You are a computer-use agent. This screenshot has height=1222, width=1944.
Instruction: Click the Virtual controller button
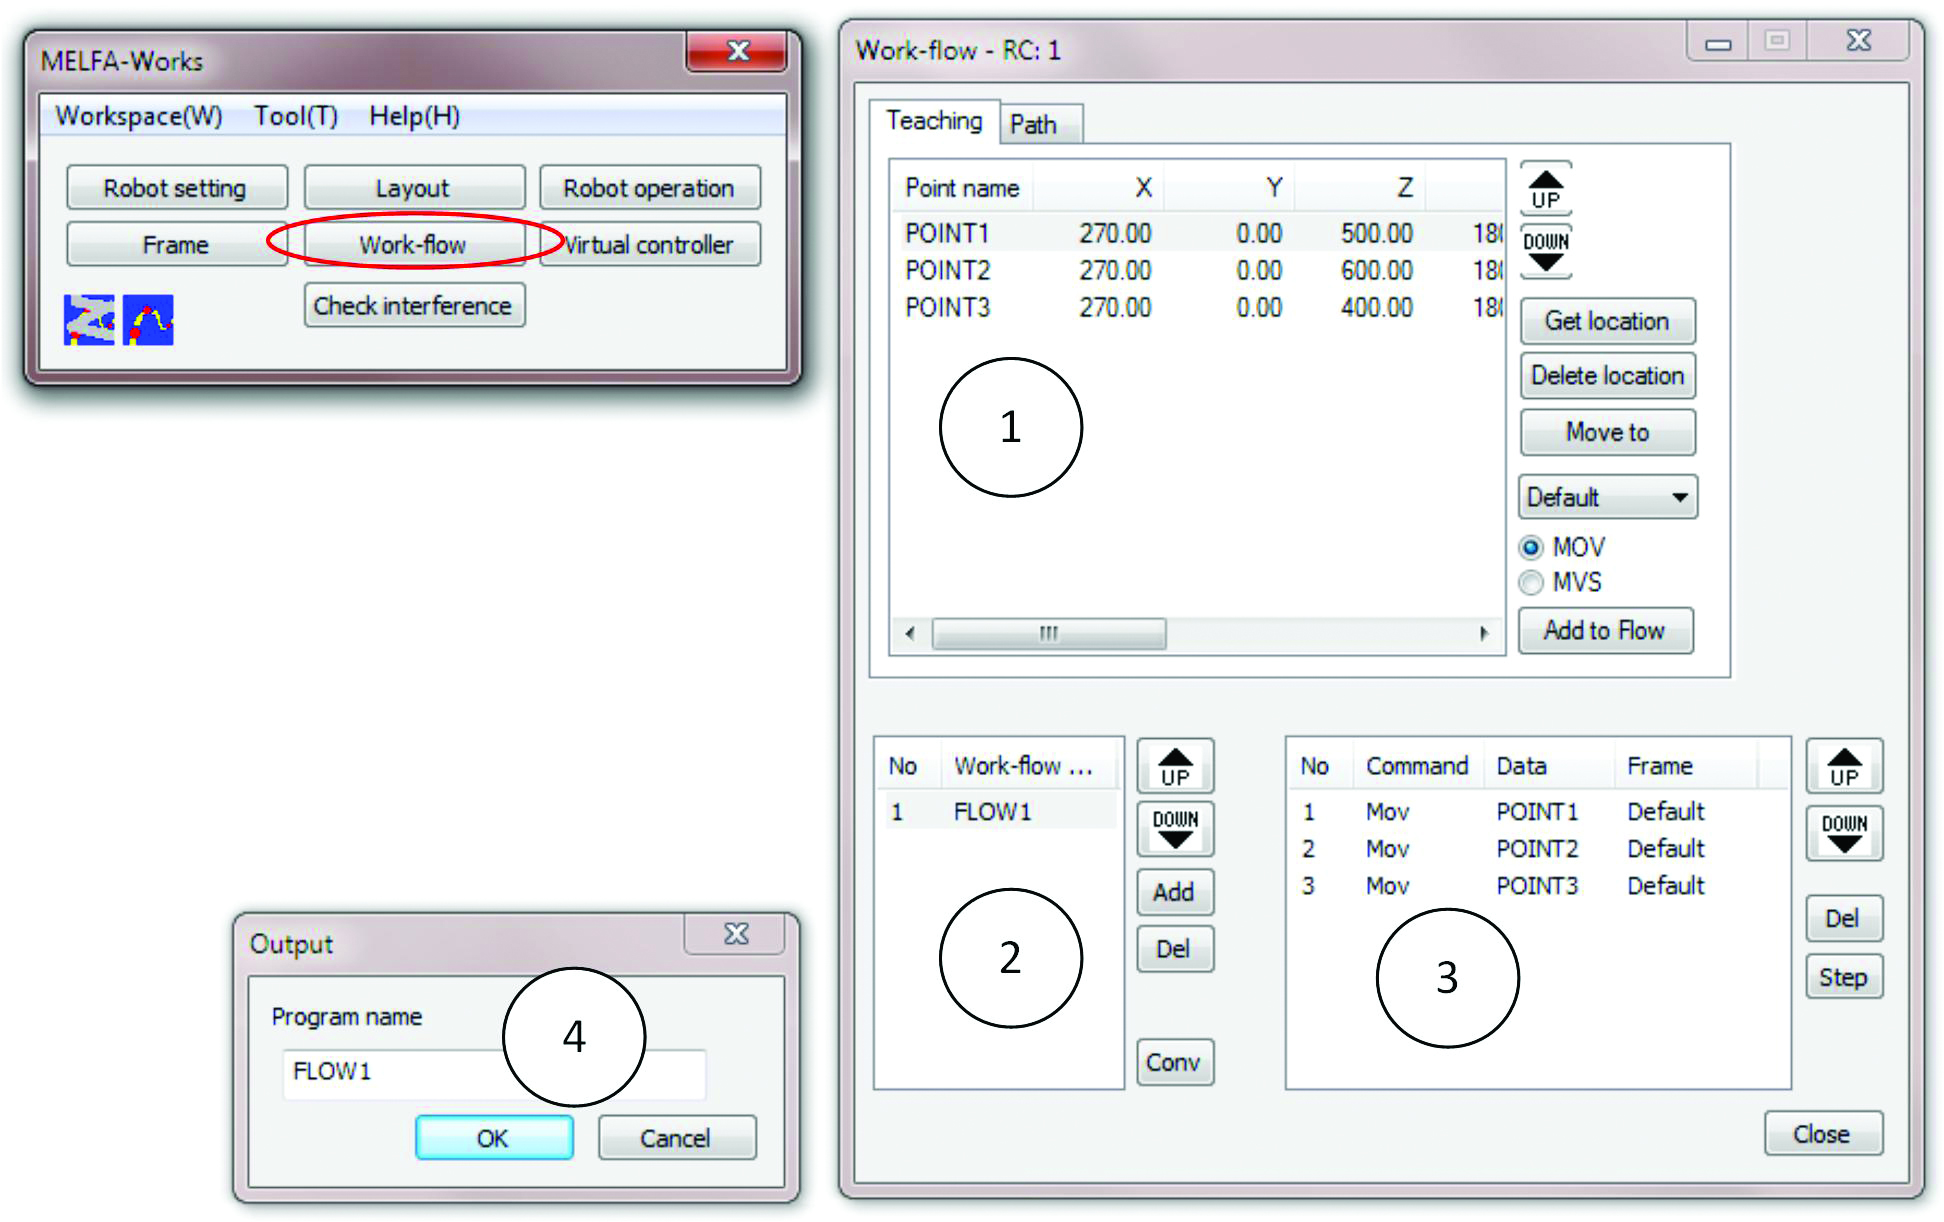click(x=649, y=245)
